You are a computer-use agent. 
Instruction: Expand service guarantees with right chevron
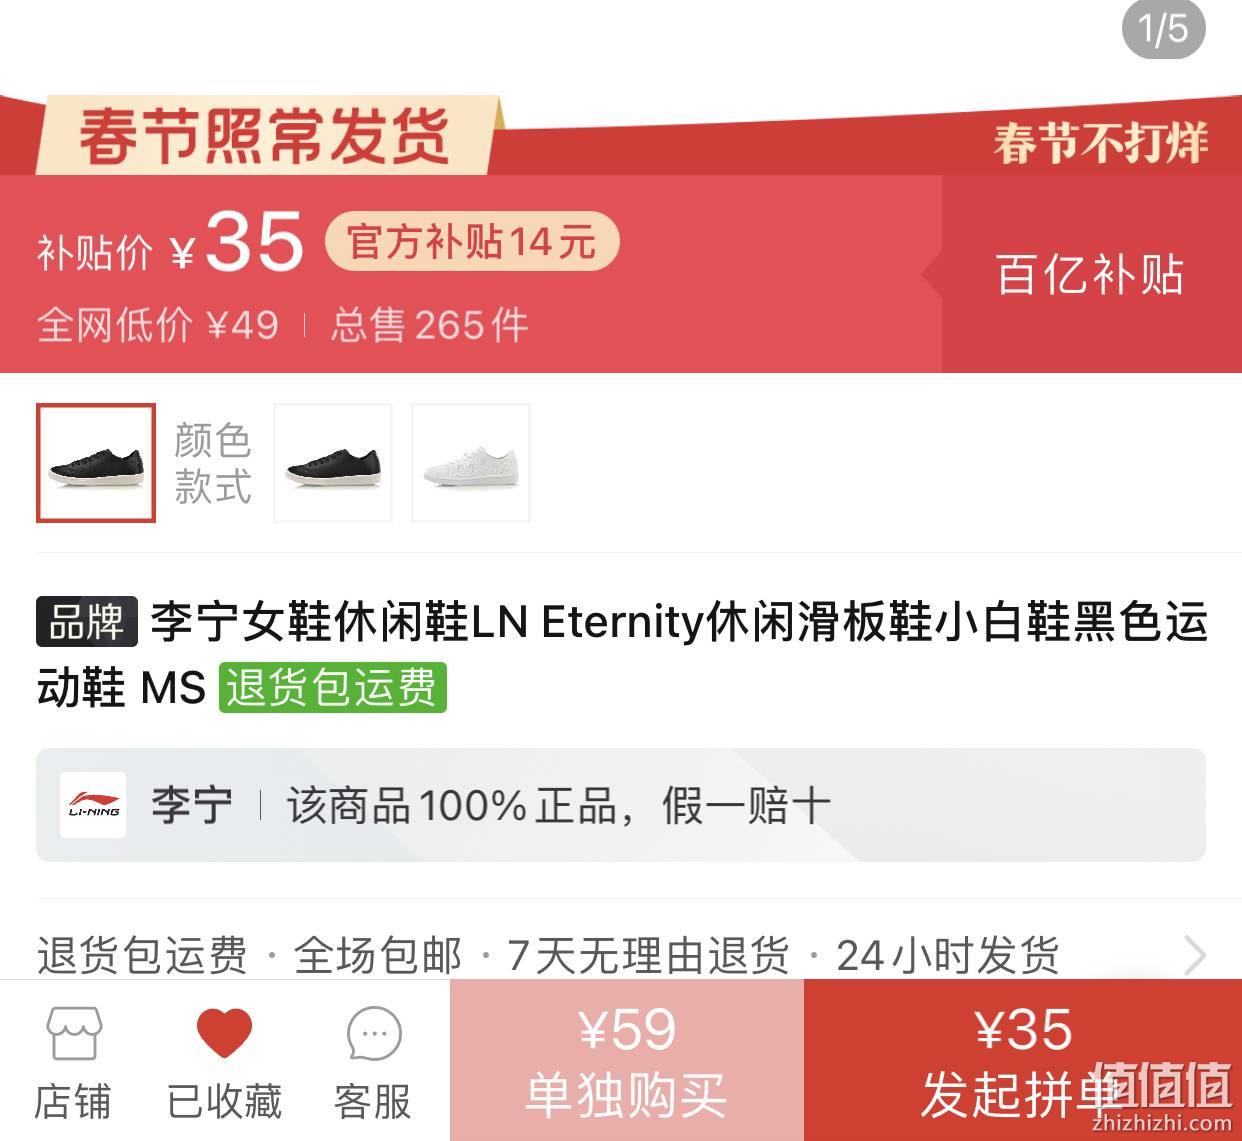1194,955
